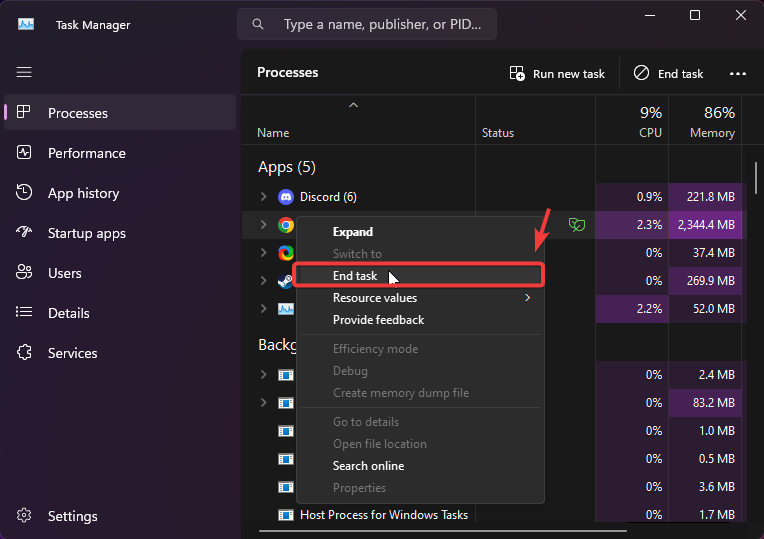Expand the Discord process group
This screenshot has height=539, width=764.
264,197
